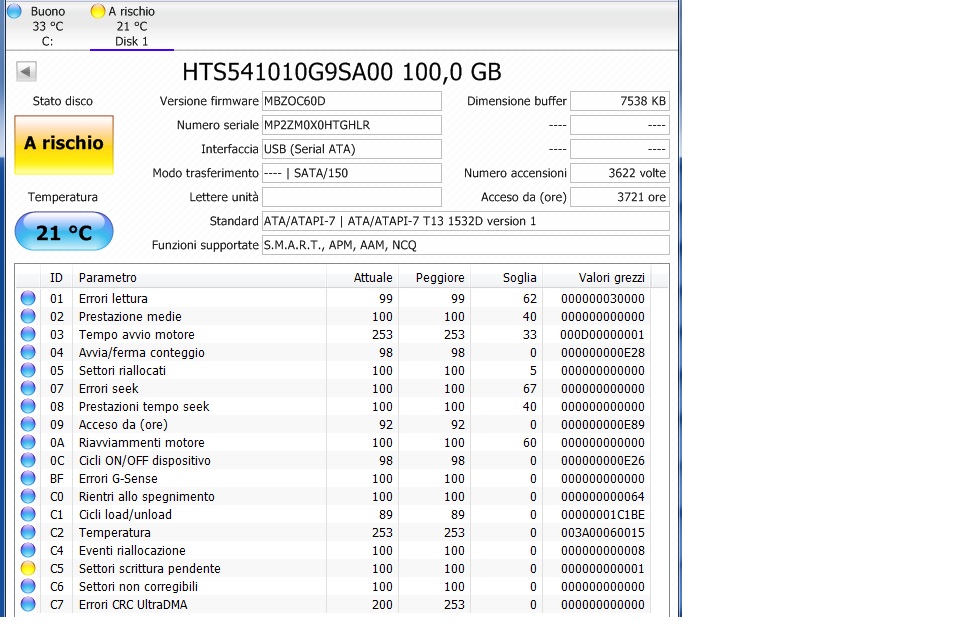Click the buffer size field 7538 KB
The width and height of the screenshot is (963, 624).
620,101
